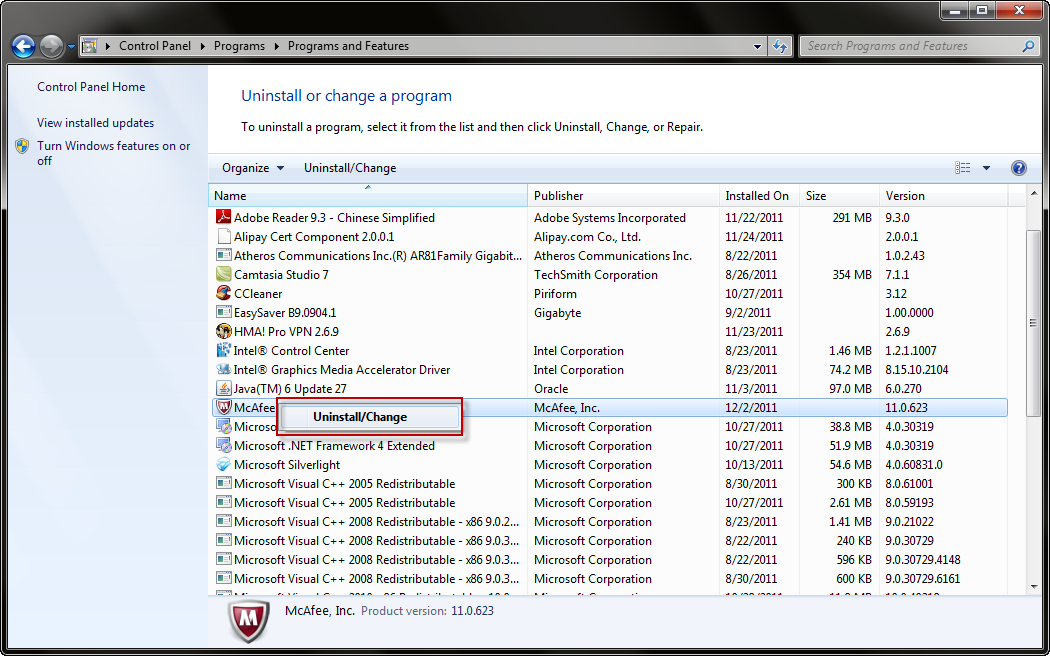Click the Java(TM) 6 Update 27 icon
This screenshot has width=1050, height=656.
point(224,388)
